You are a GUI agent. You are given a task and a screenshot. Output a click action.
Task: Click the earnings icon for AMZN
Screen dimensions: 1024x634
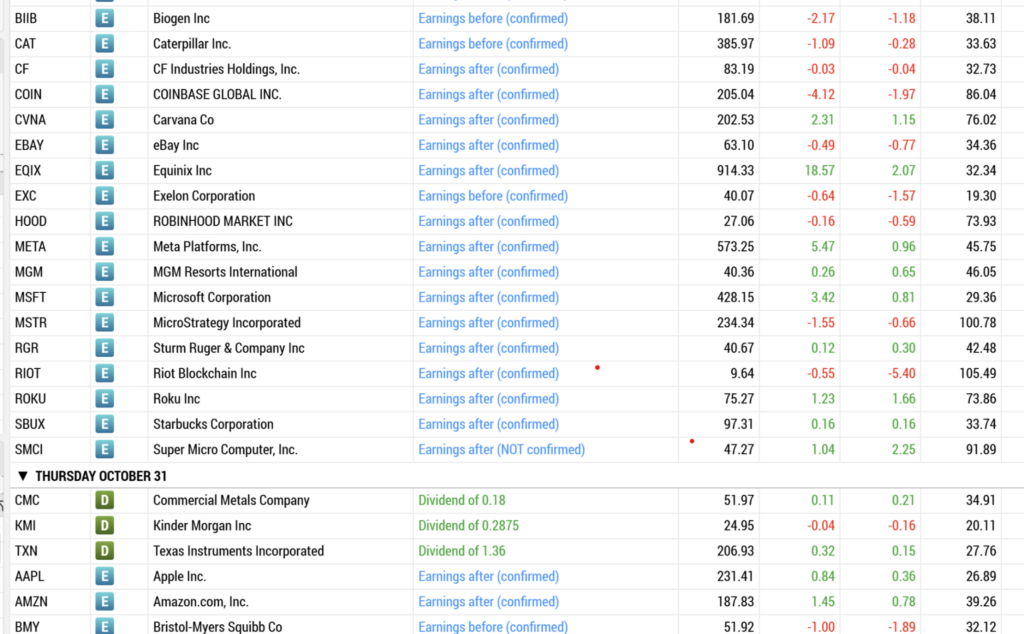[104, 602]
